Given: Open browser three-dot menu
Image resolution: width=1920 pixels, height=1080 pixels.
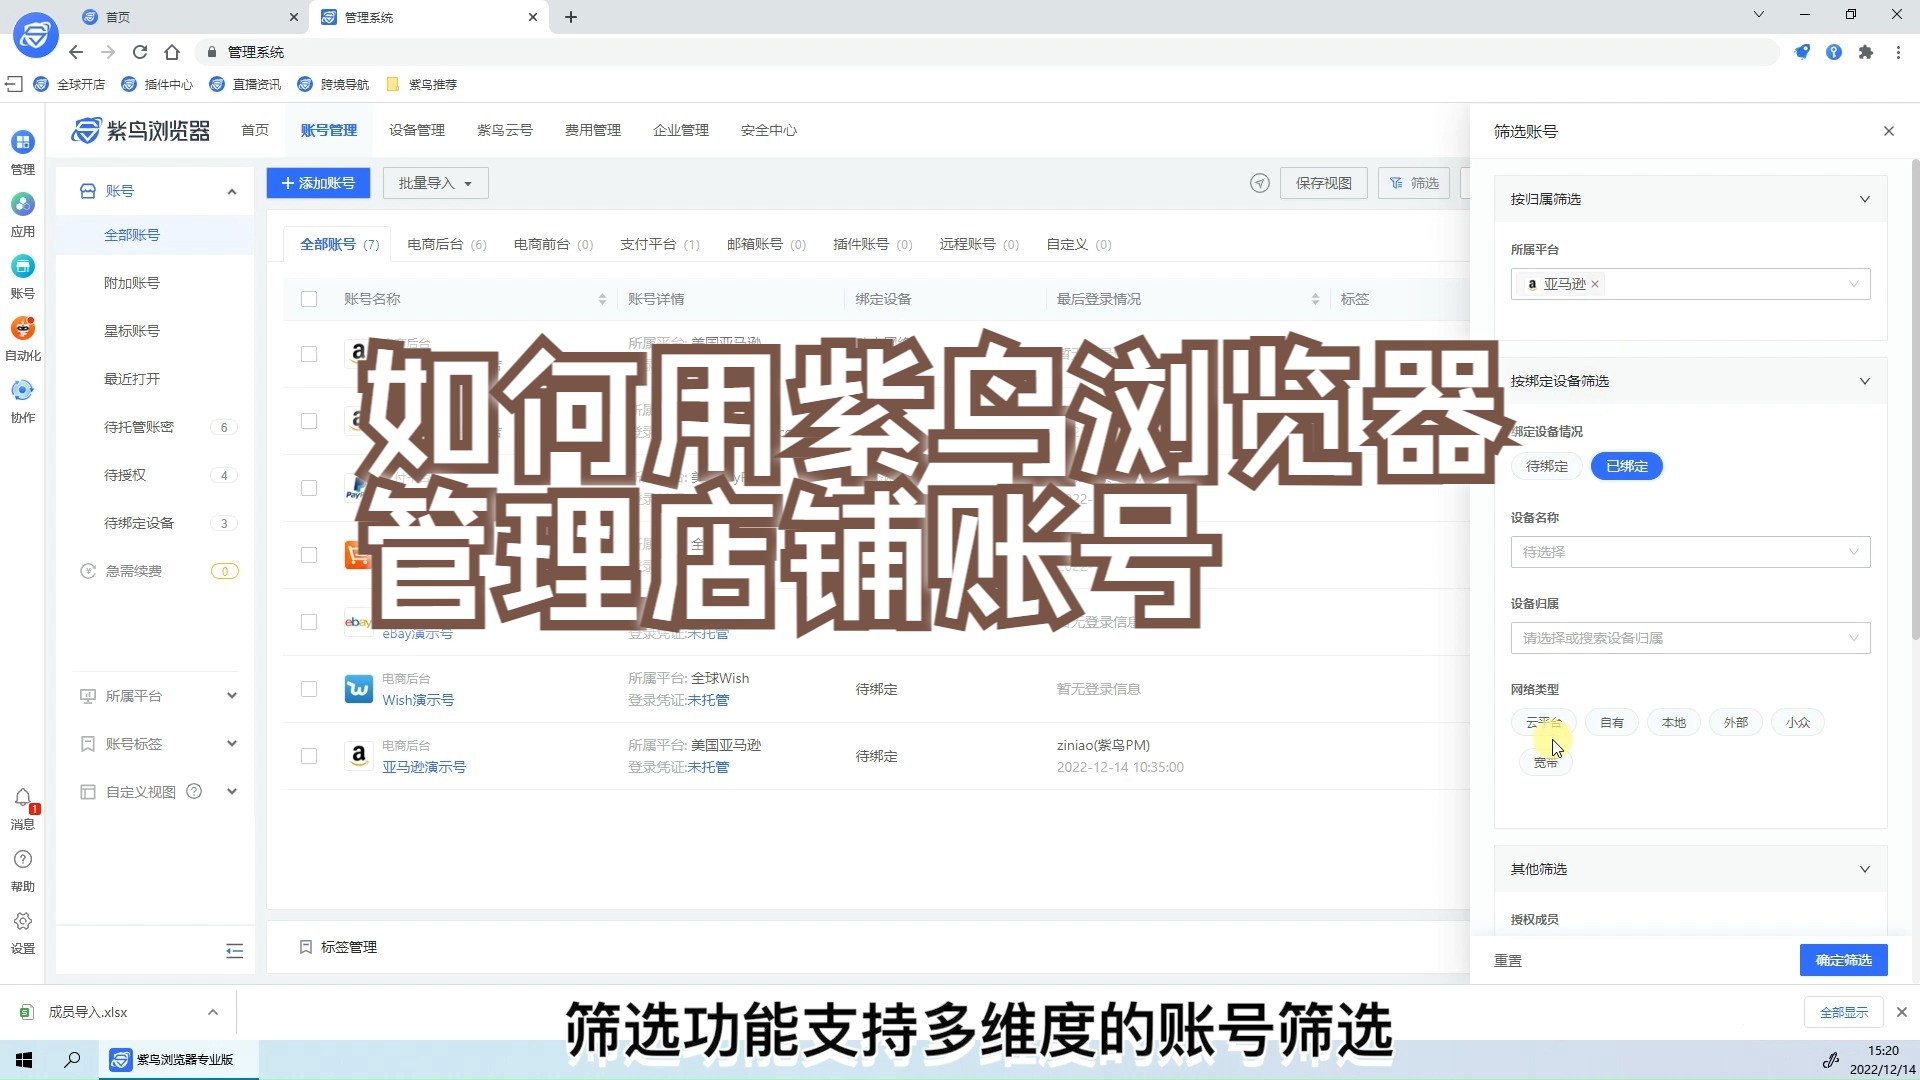Looking at the screenshot, I should [x=1898, y=52].
